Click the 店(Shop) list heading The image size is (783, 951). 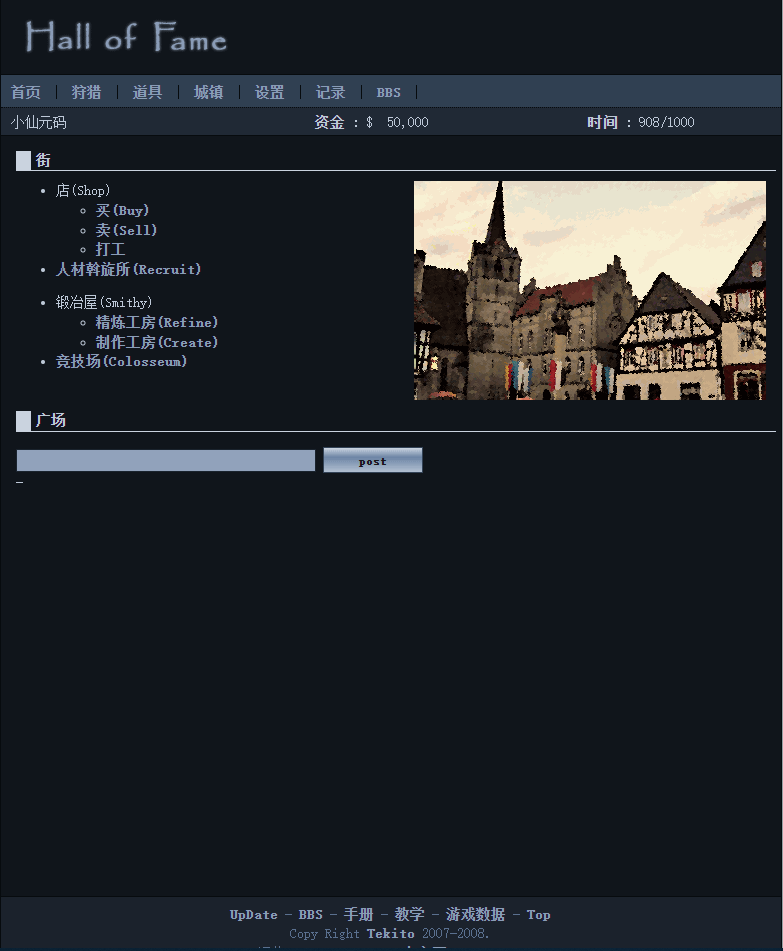pyautogui.click(x=83, y=190)
